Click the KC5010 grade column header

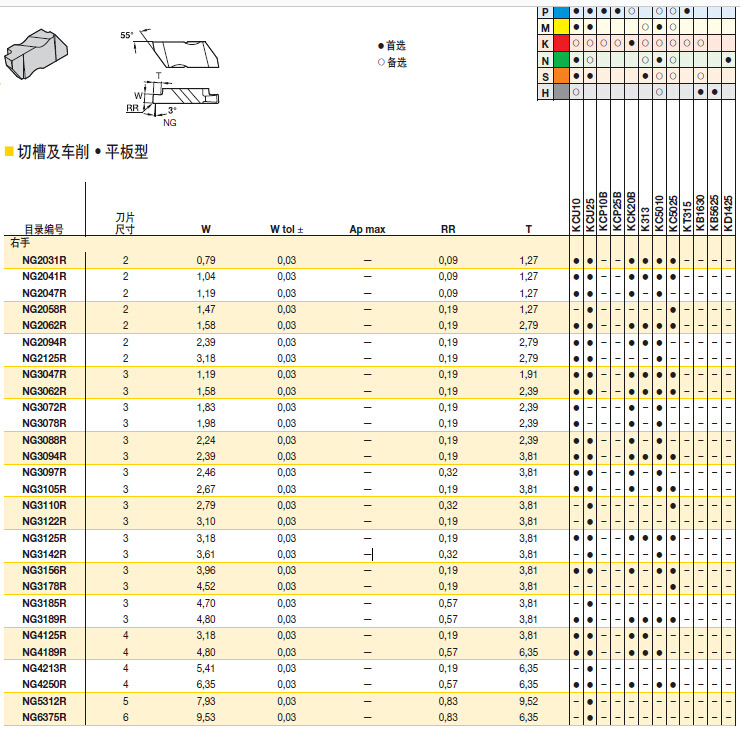(659, 213)
